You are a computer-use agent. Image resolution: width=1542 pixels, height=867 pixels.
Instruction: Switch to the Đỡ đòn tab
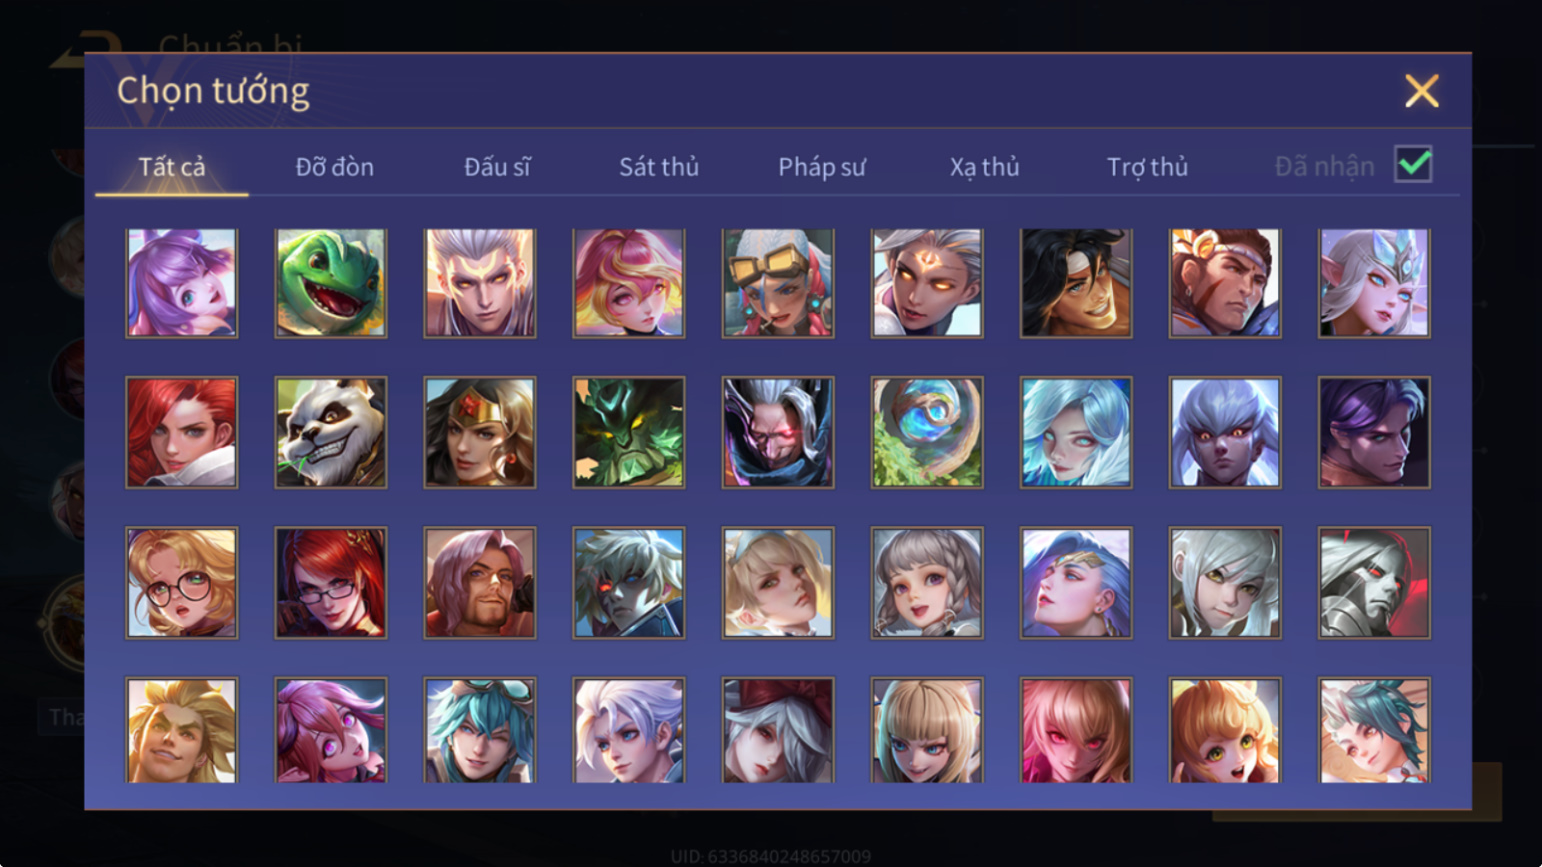click(x=335, y=167)
